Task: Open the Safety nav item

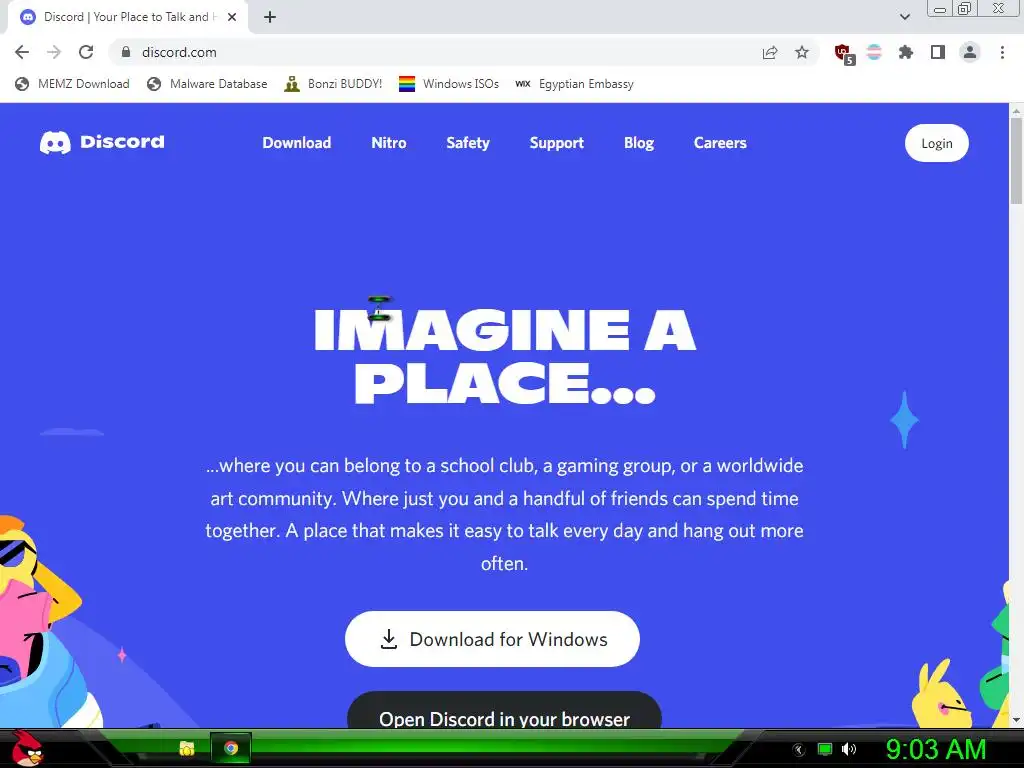Action: [468, 142]
